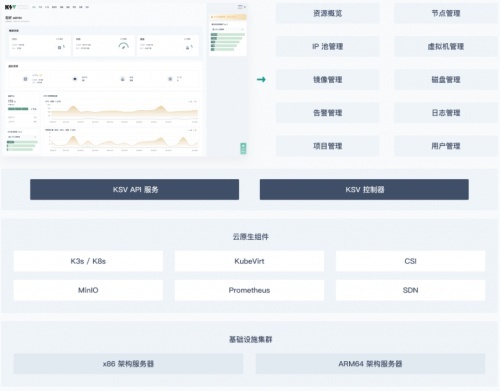Select the KubeVirt component box
The height and width of the screenshot is (391, 500).
tap(249, 261)
